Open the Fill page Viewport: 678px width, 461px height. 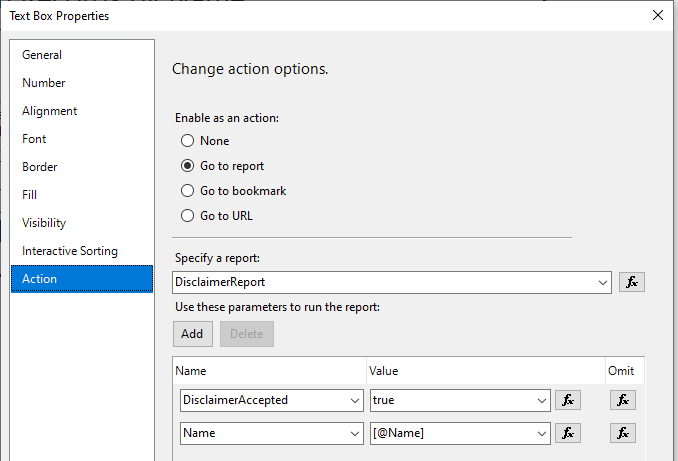(x=82, y=195)
